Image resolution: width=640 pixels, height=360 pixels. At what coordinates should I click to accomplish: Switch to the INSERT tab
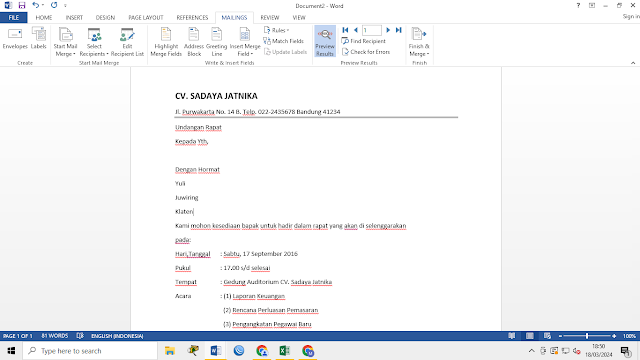(x=74, y=18)
